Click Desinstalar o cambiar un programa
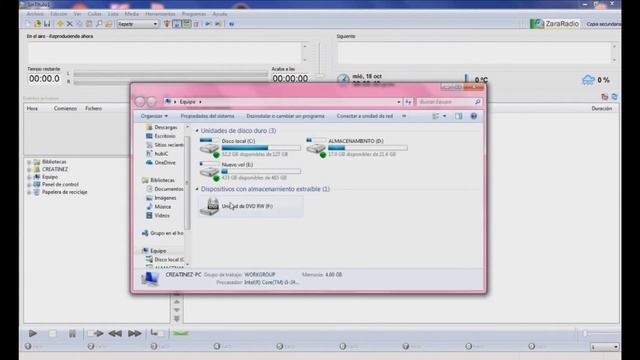The height and width of the screenshot is (360, 640). point(285,116)
